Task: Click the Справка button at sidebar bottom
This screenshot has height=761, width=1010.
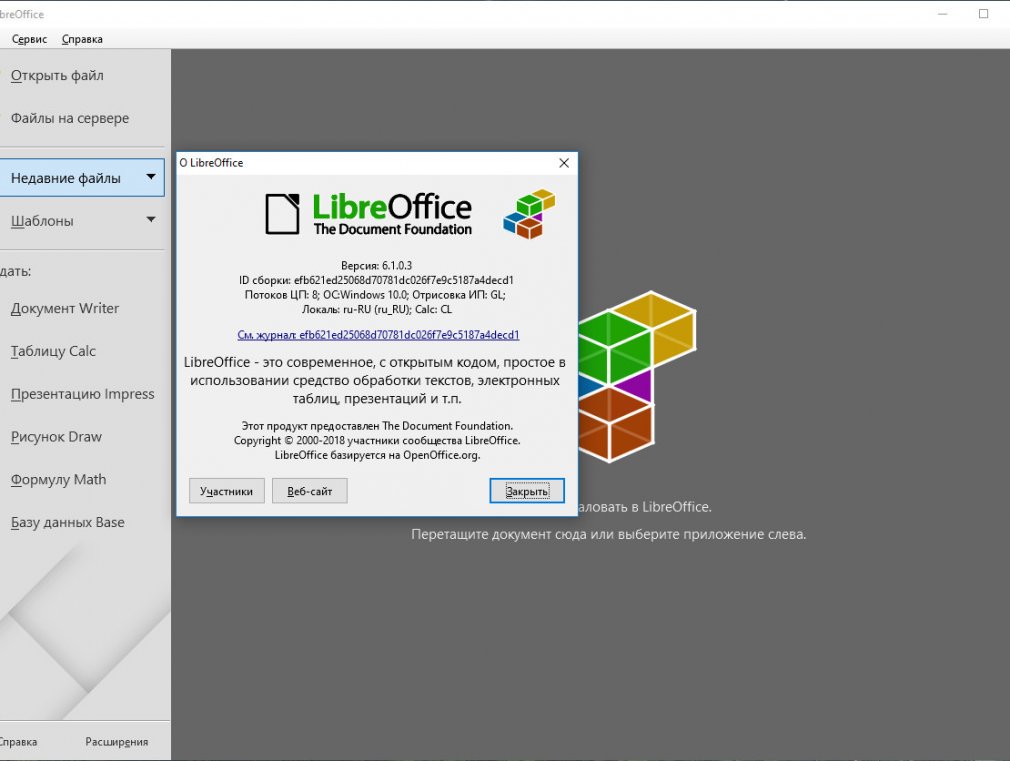Action: (18, 742)
